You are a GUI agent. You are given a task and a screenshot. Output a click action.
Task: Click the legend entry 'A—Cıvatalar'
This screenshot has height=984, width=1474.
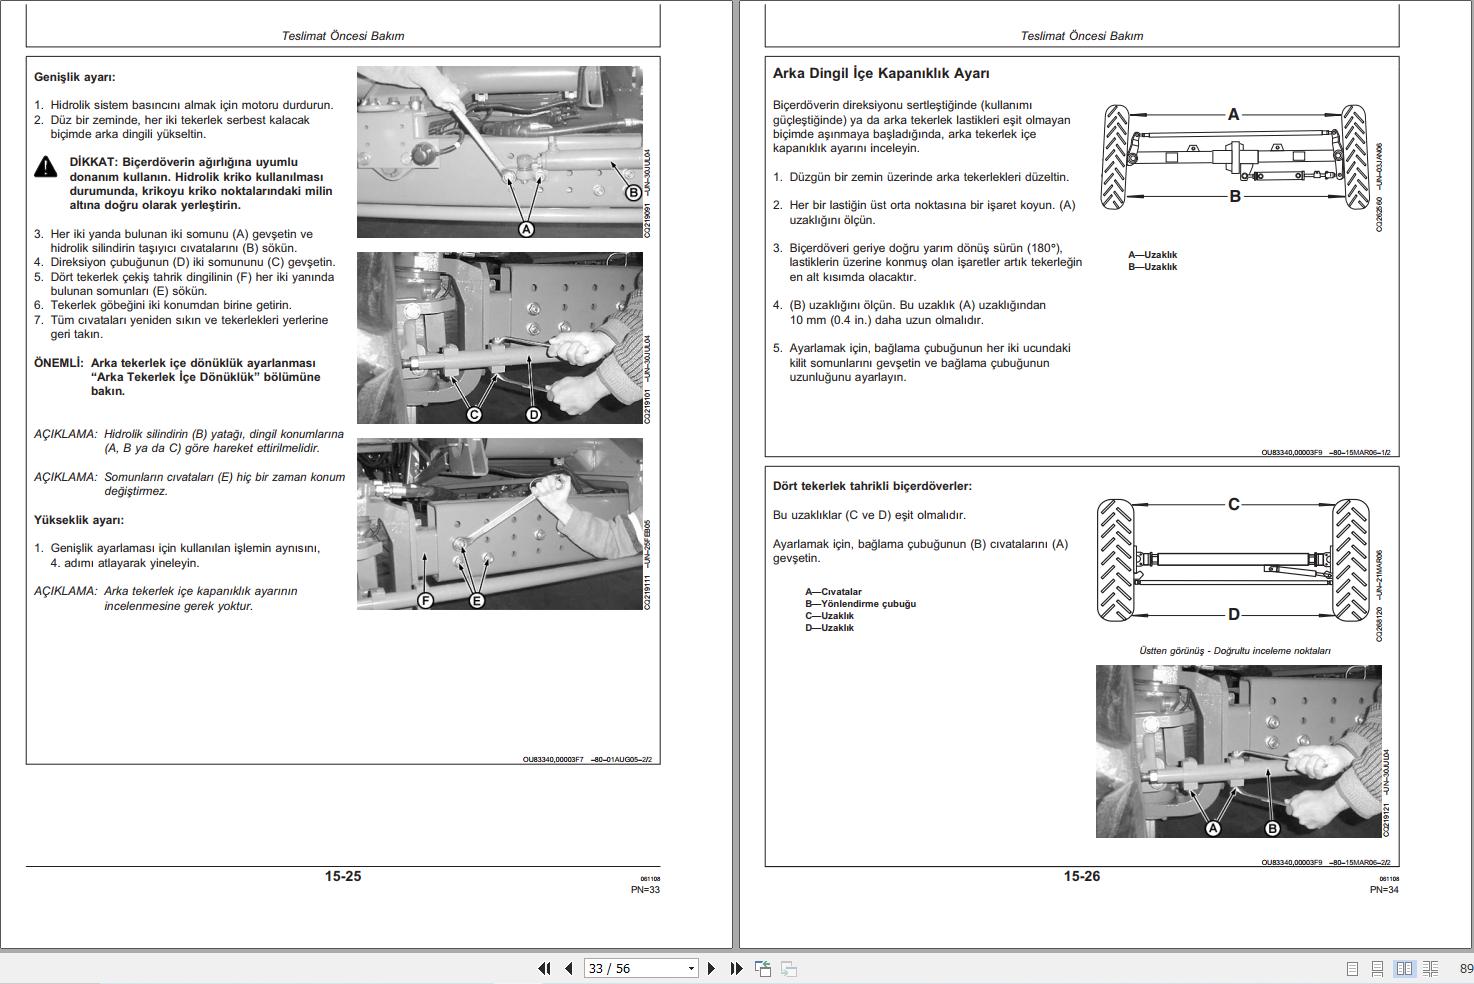tap(833, 592)
